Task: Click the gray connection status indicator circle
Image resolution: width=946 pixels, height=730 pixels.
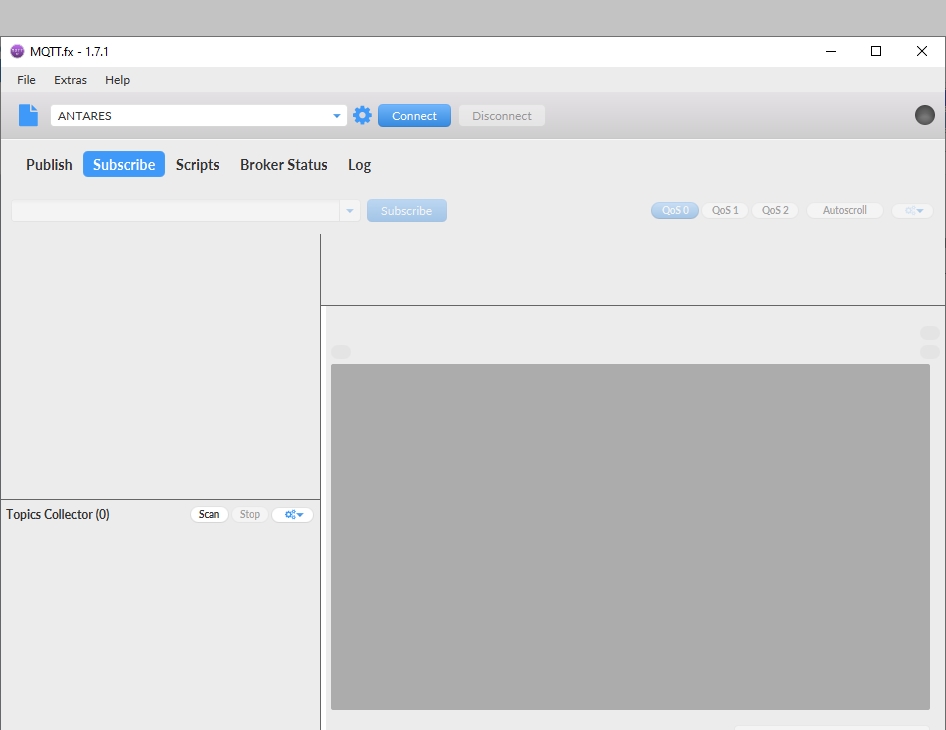Action: pyautogui.click(x=924, y=115)
